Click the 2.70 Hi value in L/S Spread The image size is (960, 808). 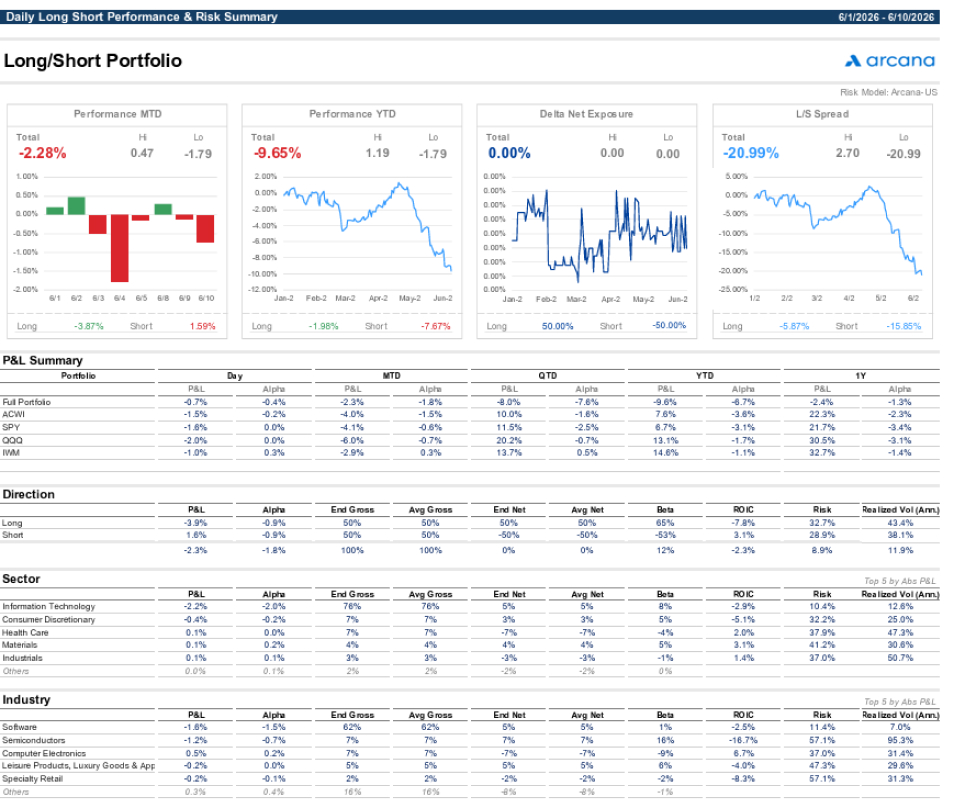(x=847, y=153)
